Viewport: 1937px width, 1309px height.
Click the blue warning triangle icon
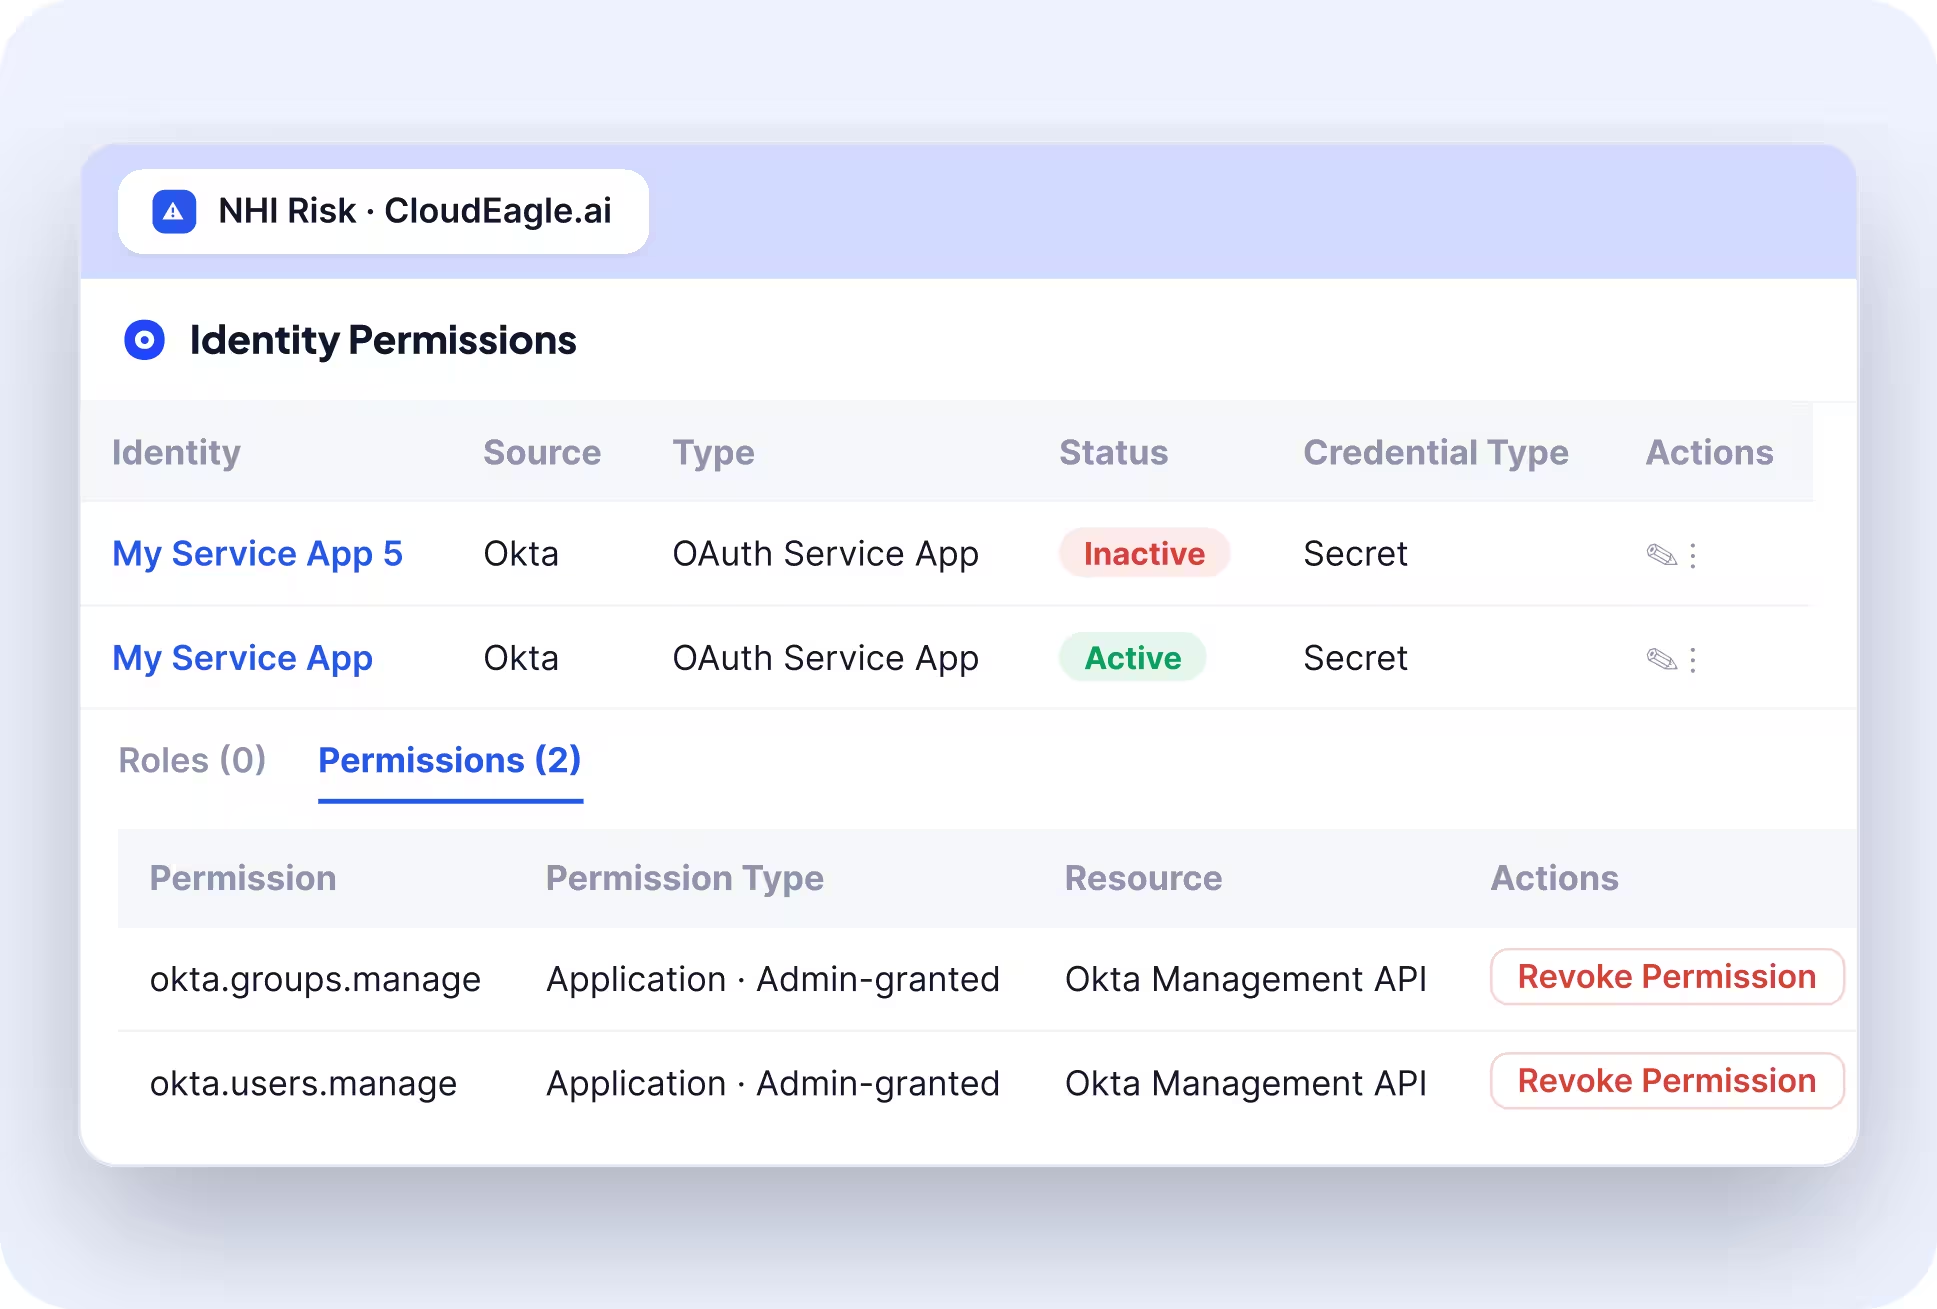tap(174, 211)
